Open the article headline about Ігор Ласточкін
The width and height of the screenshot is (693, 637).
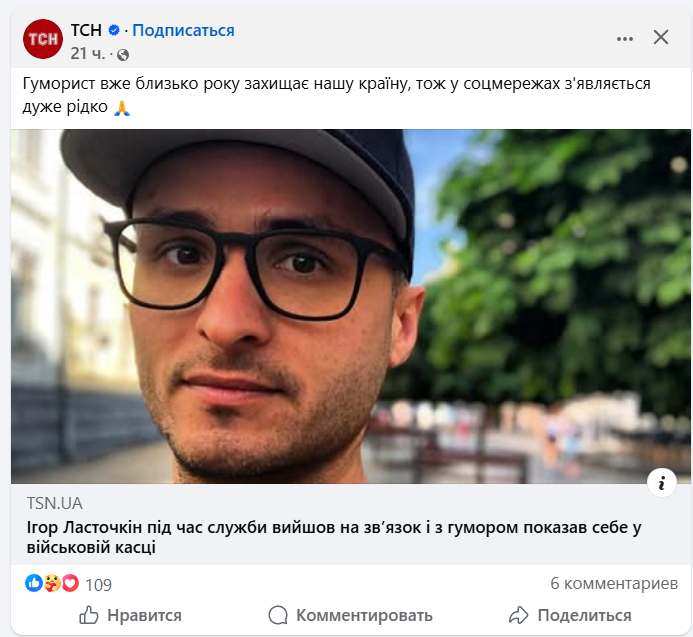point(334,537)
